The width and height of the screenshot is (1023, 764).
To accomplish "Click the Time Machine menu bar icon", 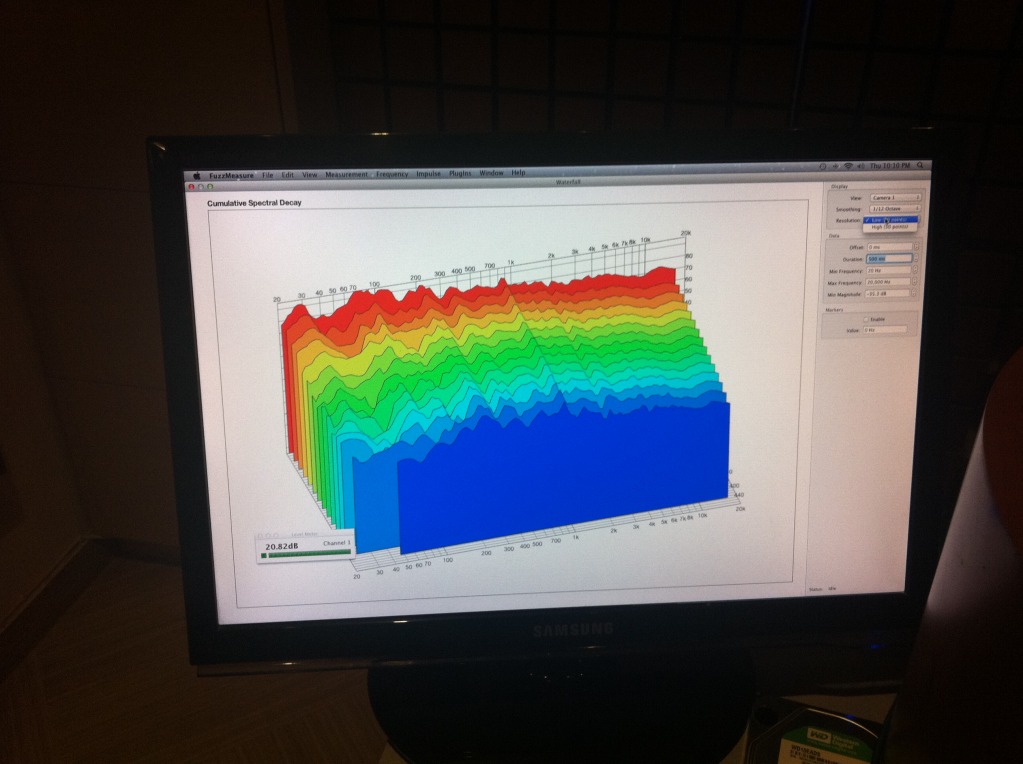I will 822,165.
